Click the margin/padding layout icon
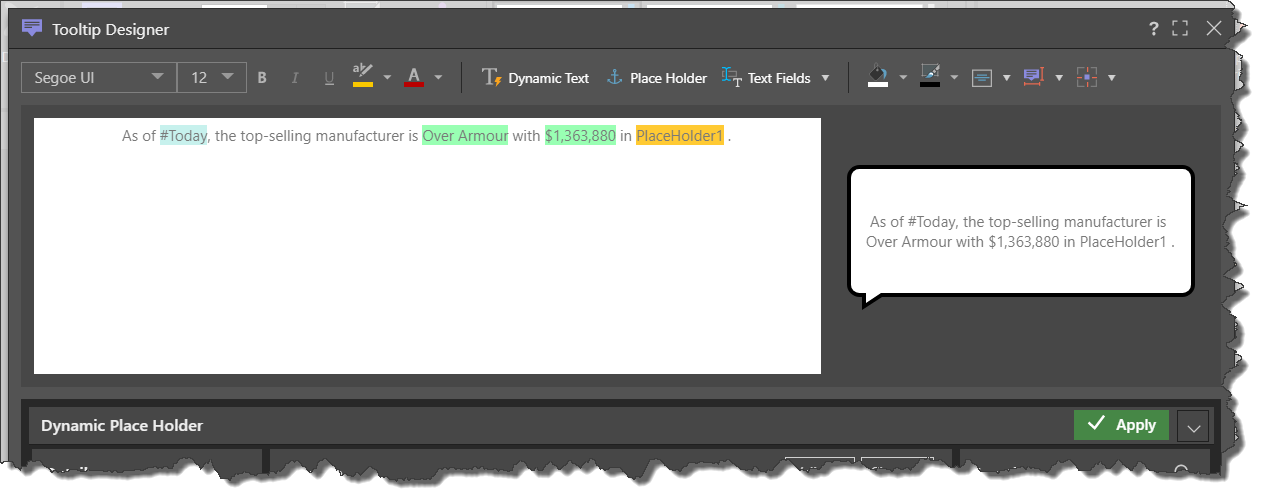Viewport: 1268px width, 501px height. point(1086,77)
